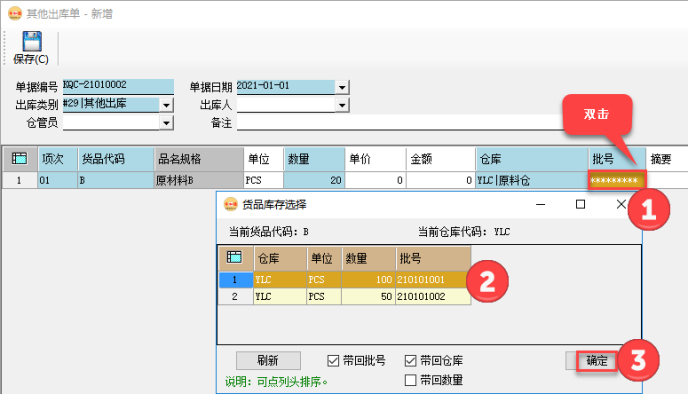Click the 项次 column header

(57, 159)
